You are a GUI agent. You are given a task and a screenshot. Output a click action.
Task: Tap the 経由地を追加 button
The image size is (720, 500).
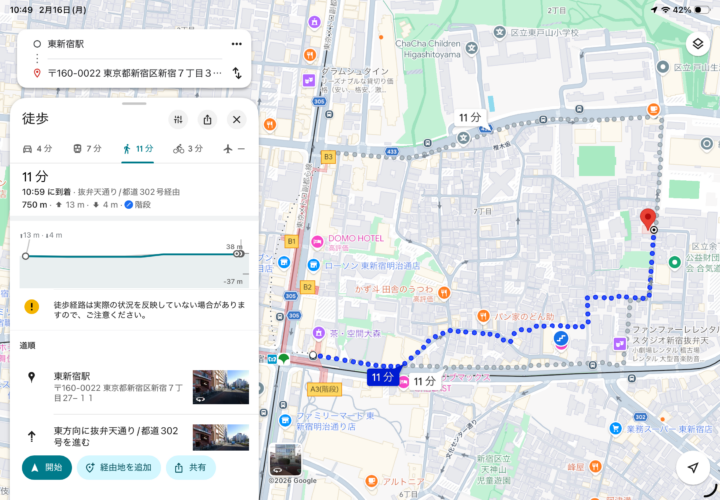click(119, 467)
